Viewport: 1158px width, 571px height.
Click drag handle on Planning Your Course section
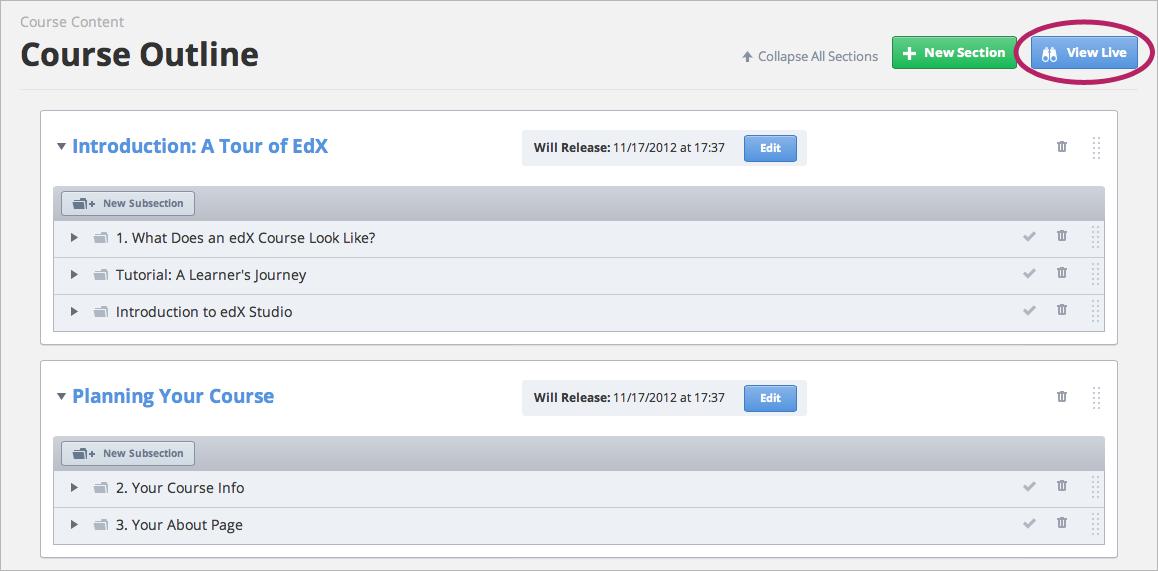pos(1096,398)
